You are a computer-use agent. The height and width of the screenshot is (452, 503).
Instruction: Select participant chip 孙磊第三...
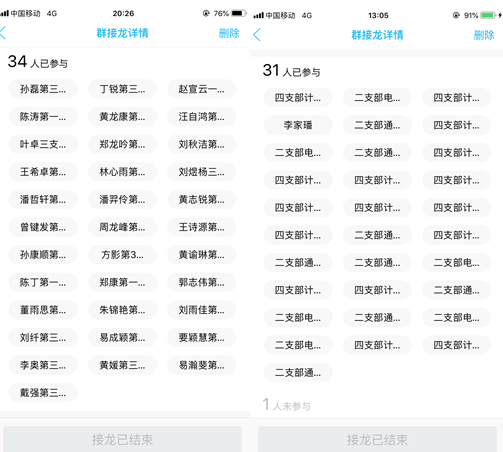(43, 89)
